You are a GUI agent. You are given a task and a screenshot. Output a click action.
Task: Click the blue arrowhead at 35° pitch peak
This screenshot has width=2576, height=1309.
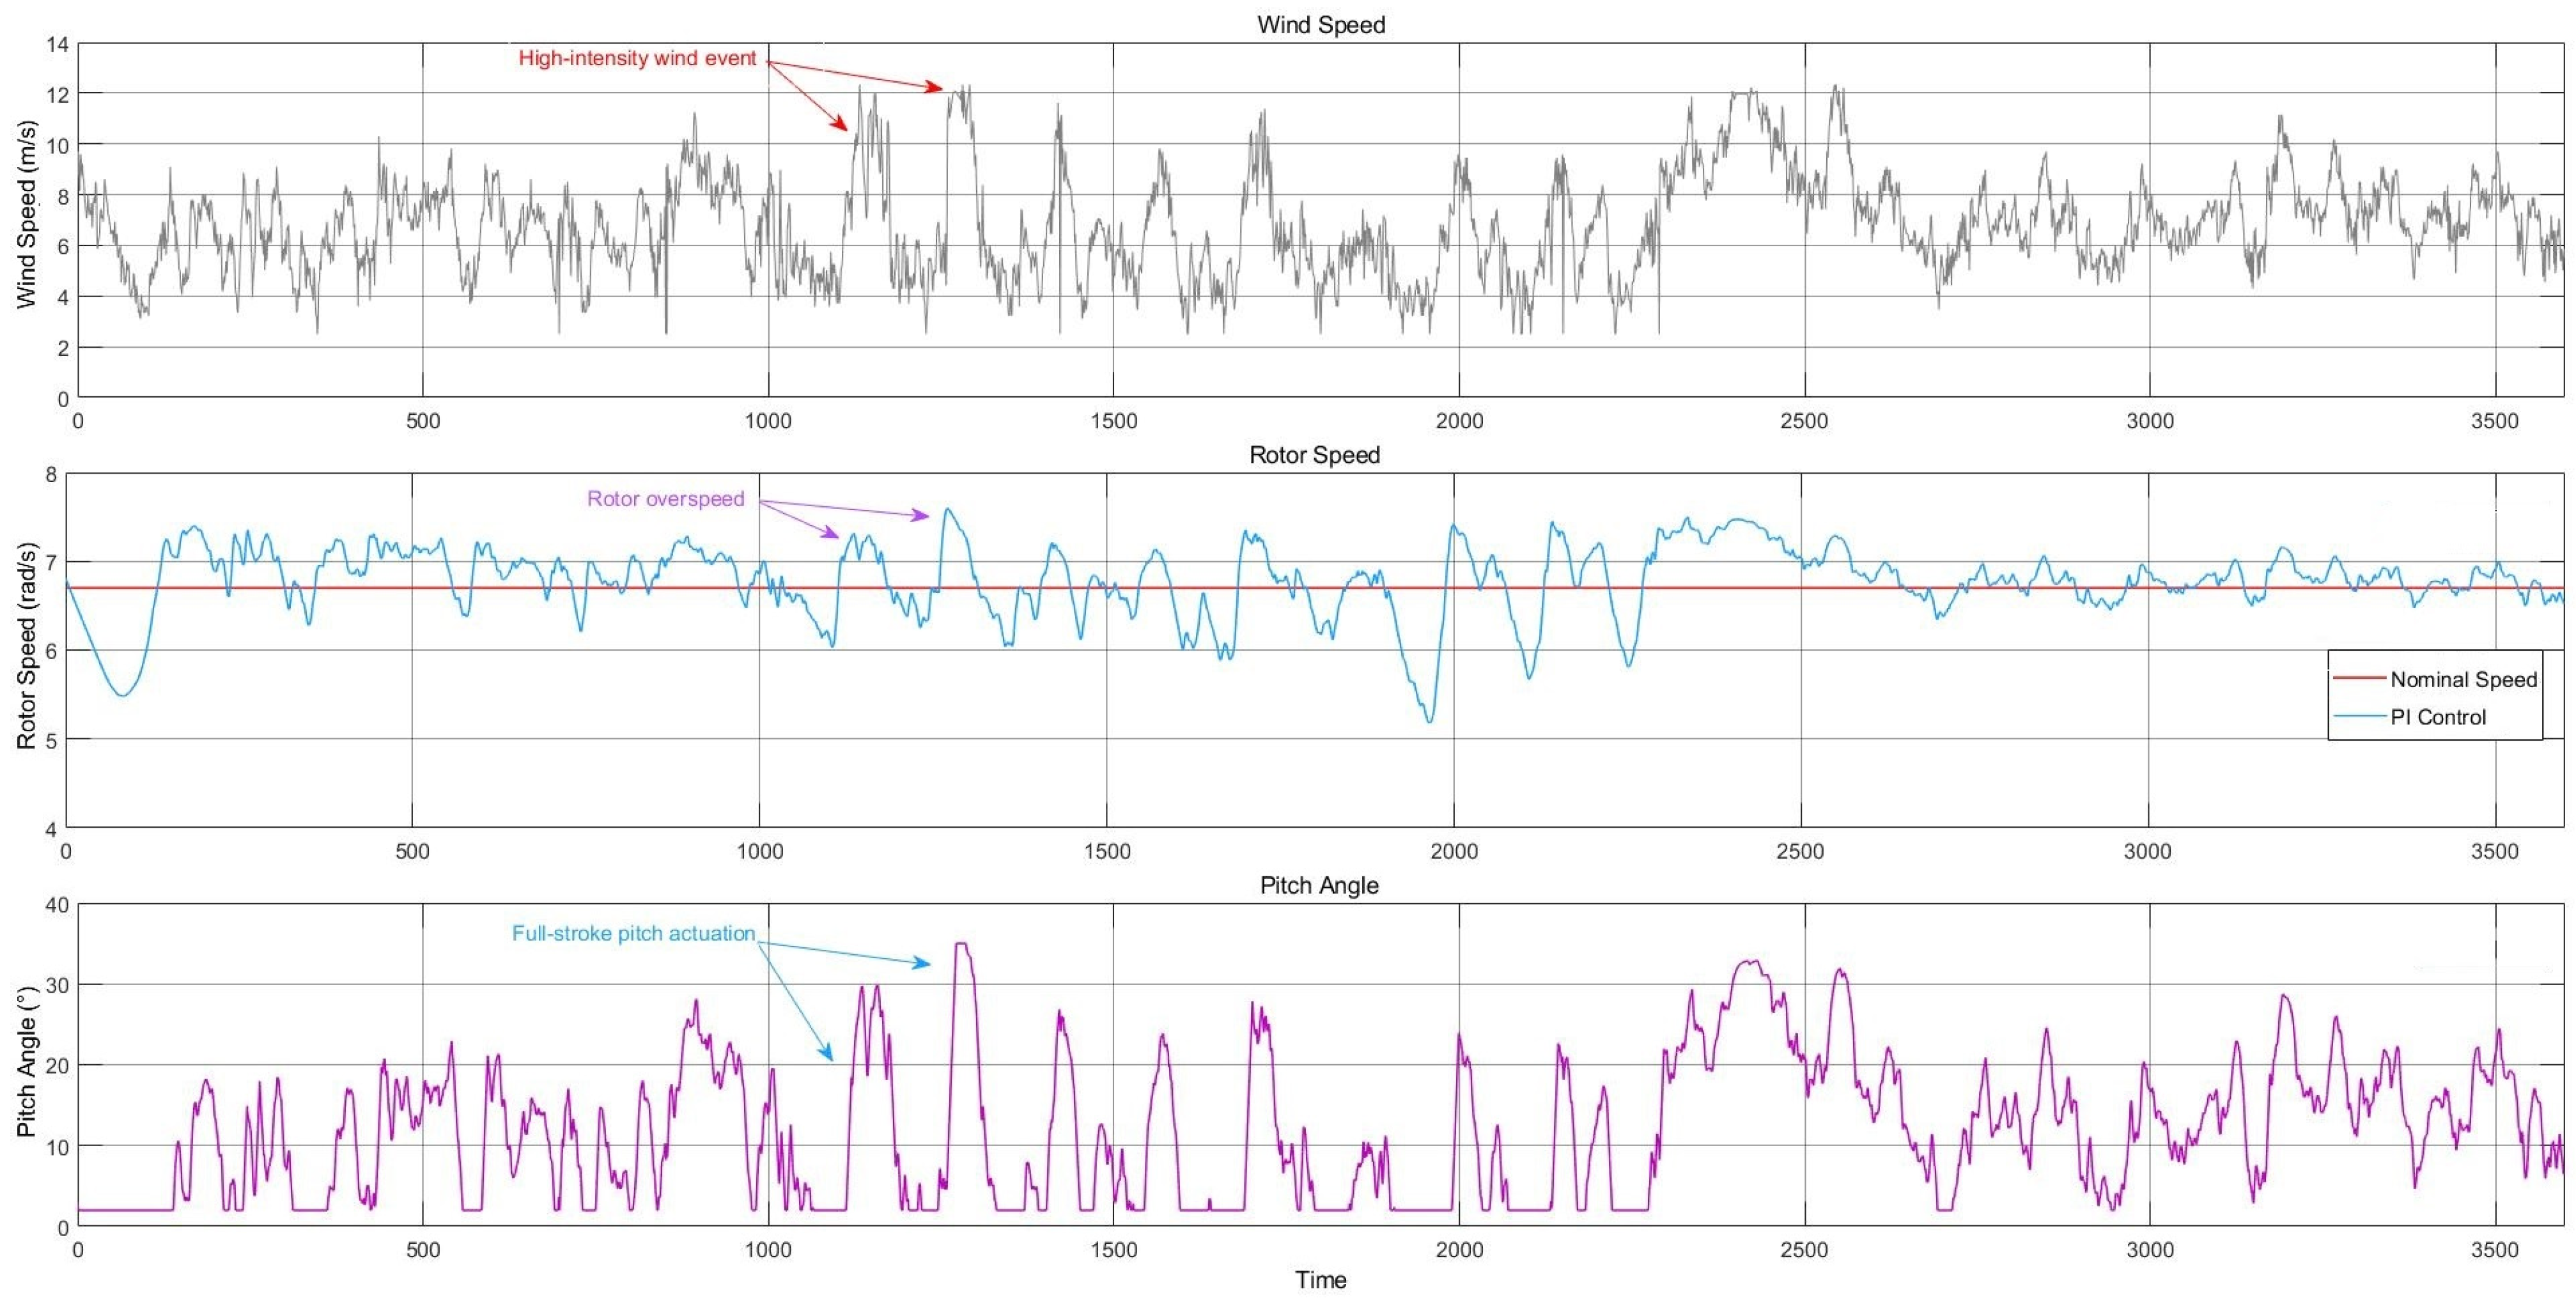click(x=923, y=964)
